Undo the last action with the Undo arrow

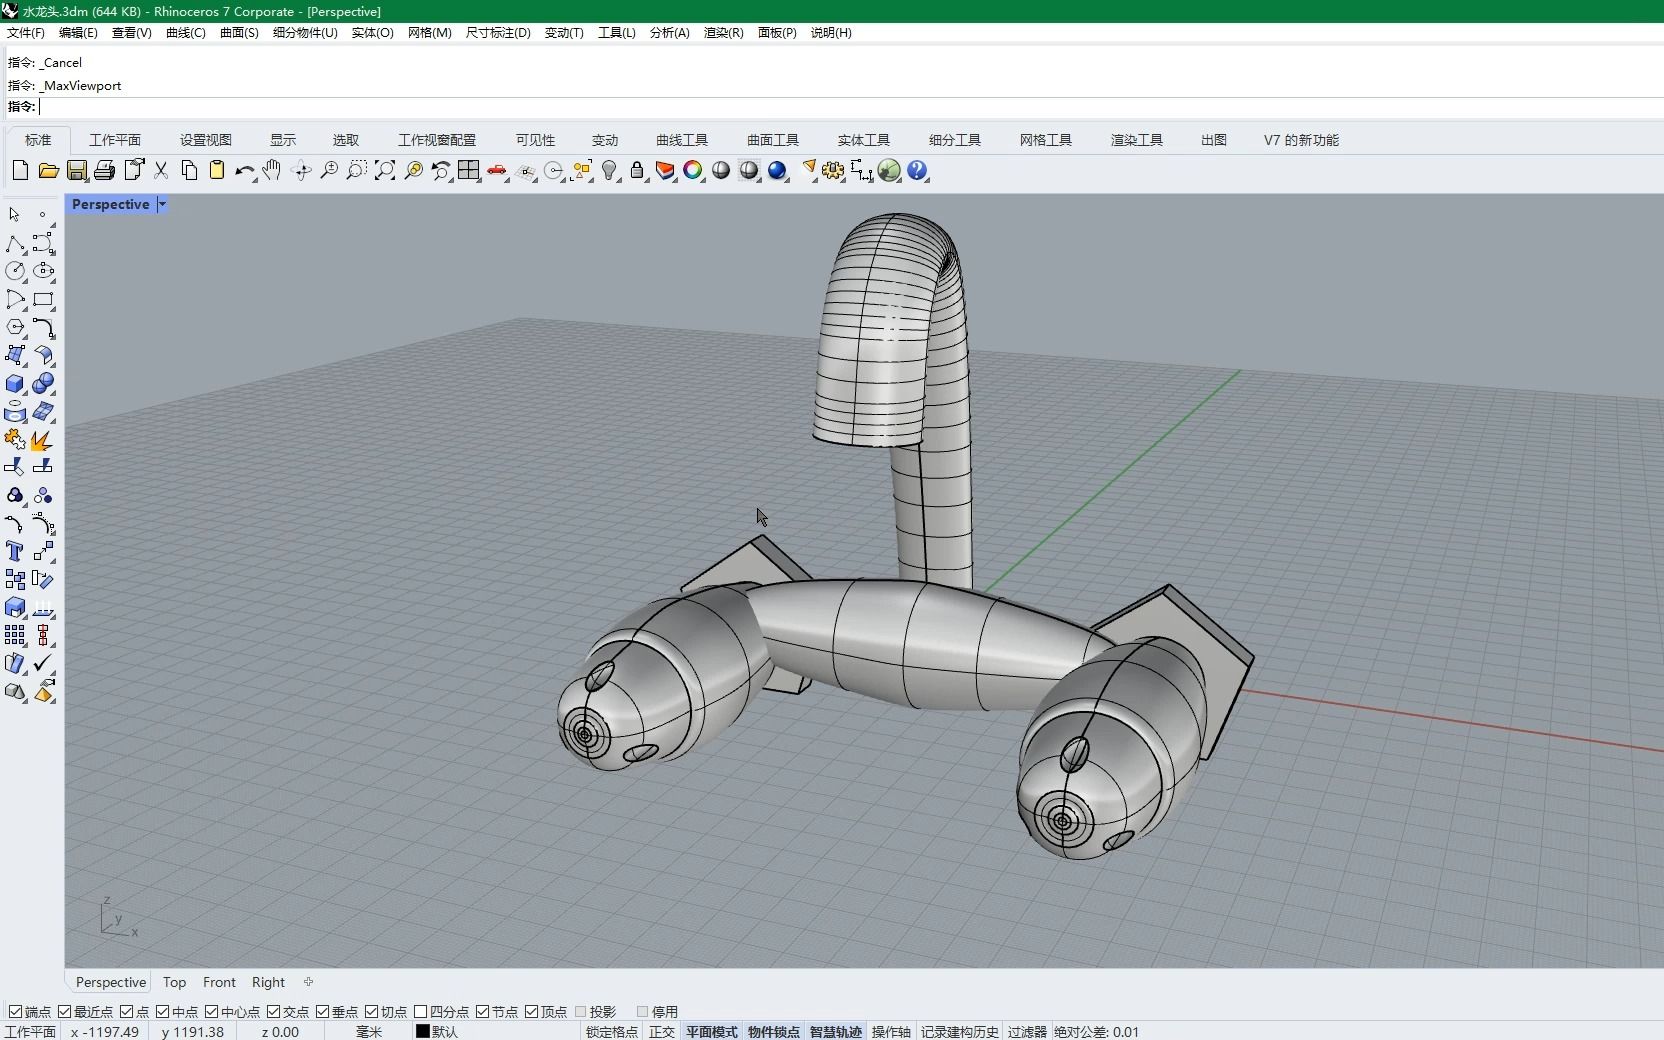(x=244, y=171)
